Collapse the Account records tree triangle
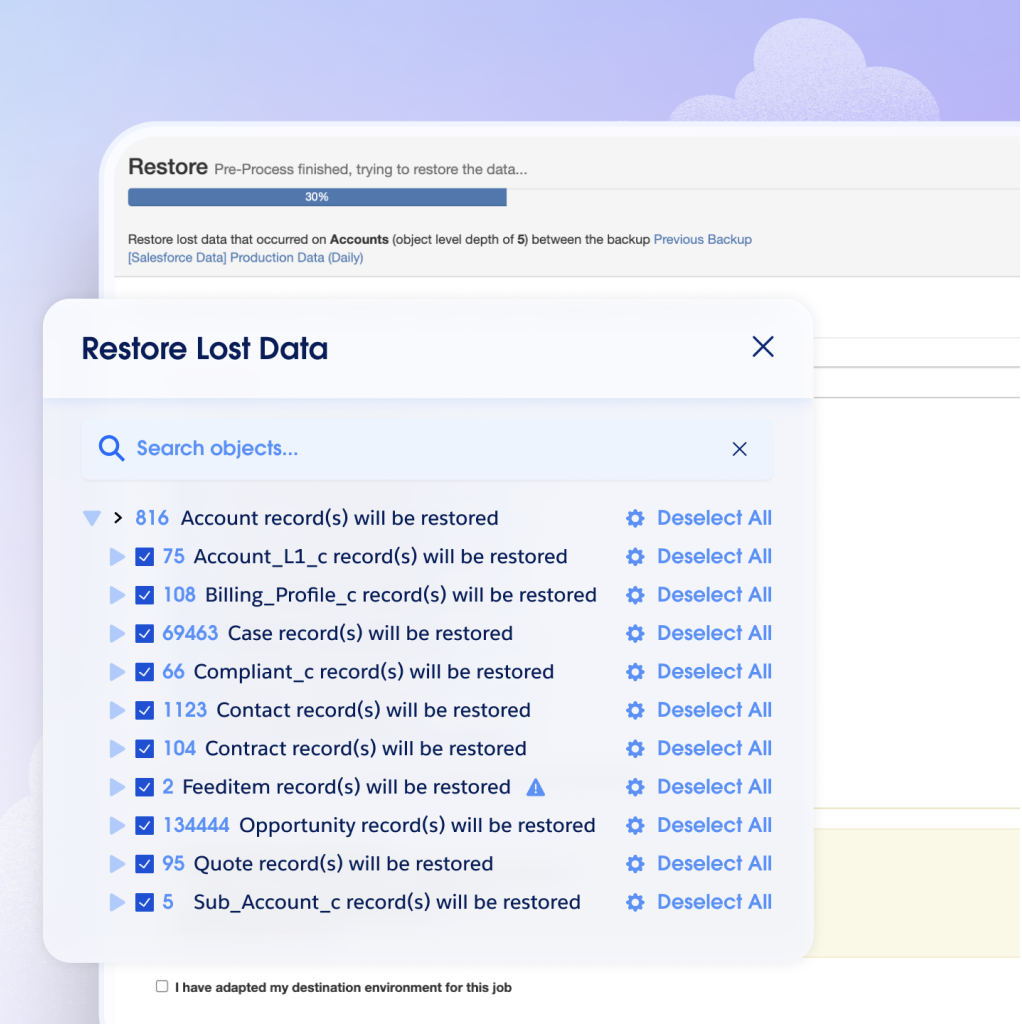This screenshot has width=1022, height=1026. pyautogui.click(x=92, y=518)
